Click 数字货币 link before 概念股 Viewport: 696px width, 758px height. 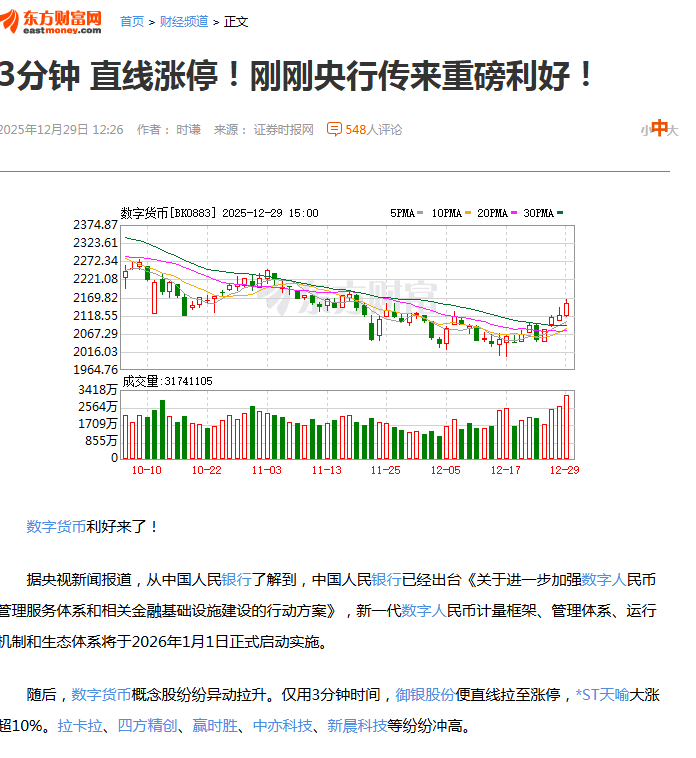tap(101, 695)
